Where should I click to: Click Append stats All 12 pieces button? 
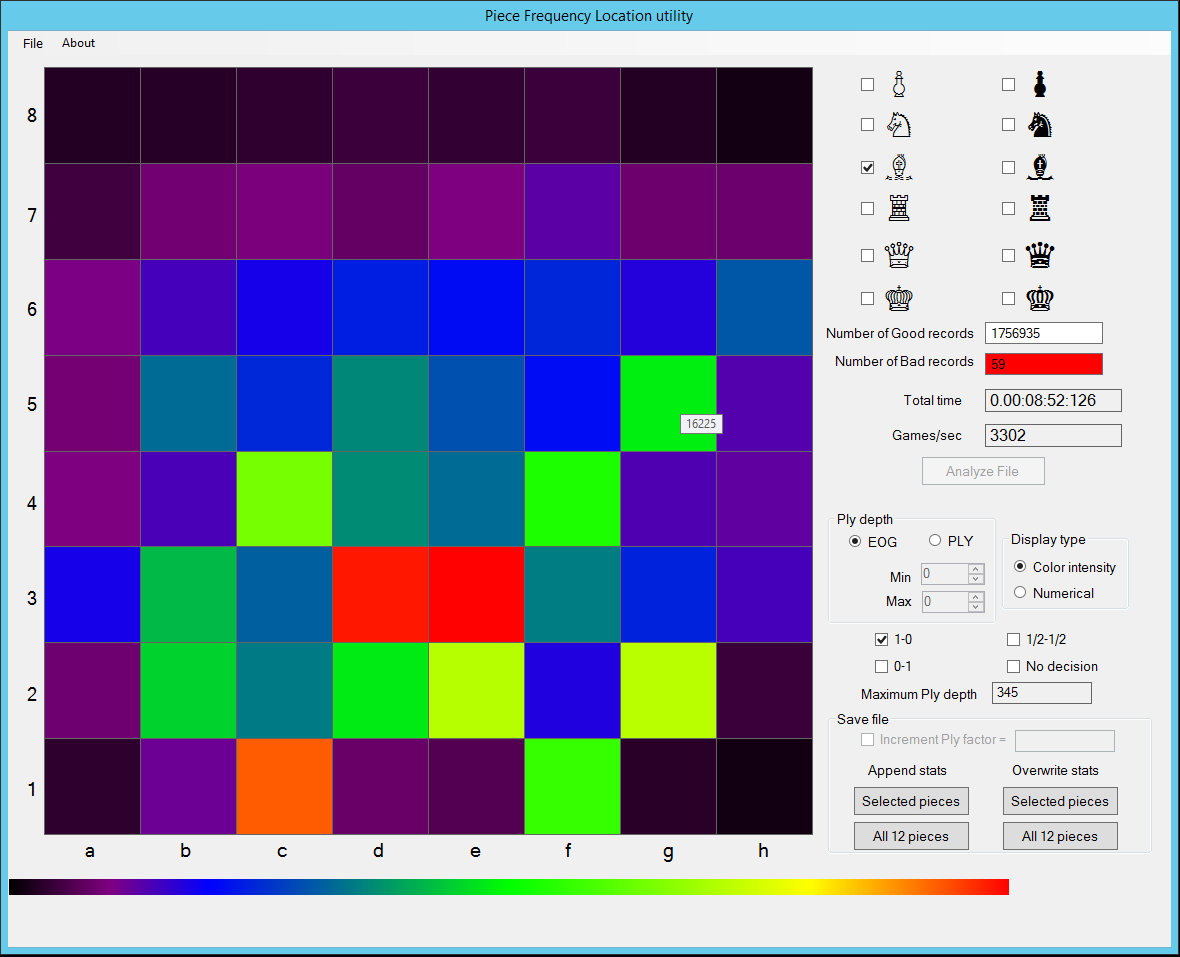coord(911,836)
